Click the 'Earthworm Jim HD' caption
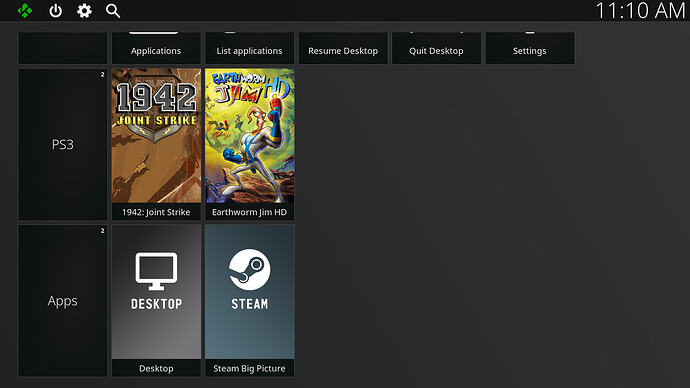Screen dimensions: 690x388 coord(250,212)
